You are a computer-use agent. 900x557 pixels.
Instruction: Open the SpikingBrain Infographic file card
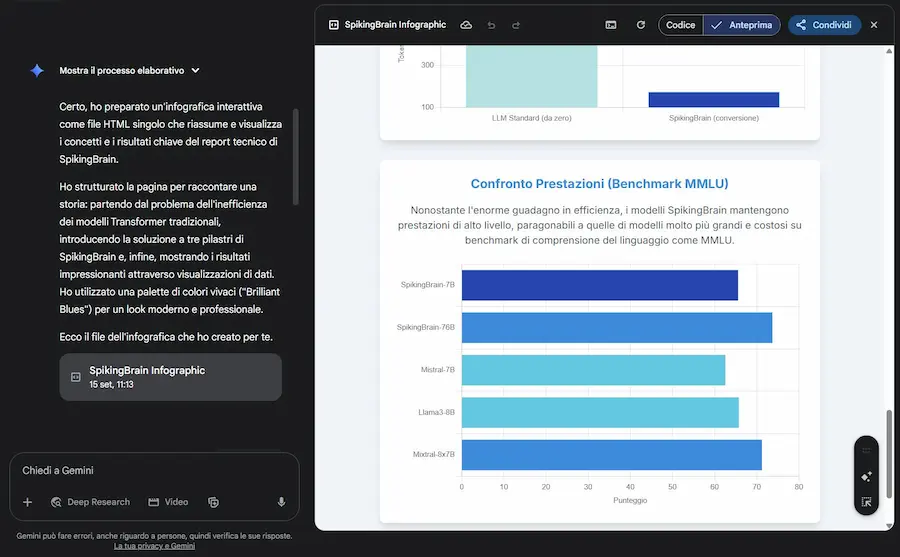tap(170, 377)
